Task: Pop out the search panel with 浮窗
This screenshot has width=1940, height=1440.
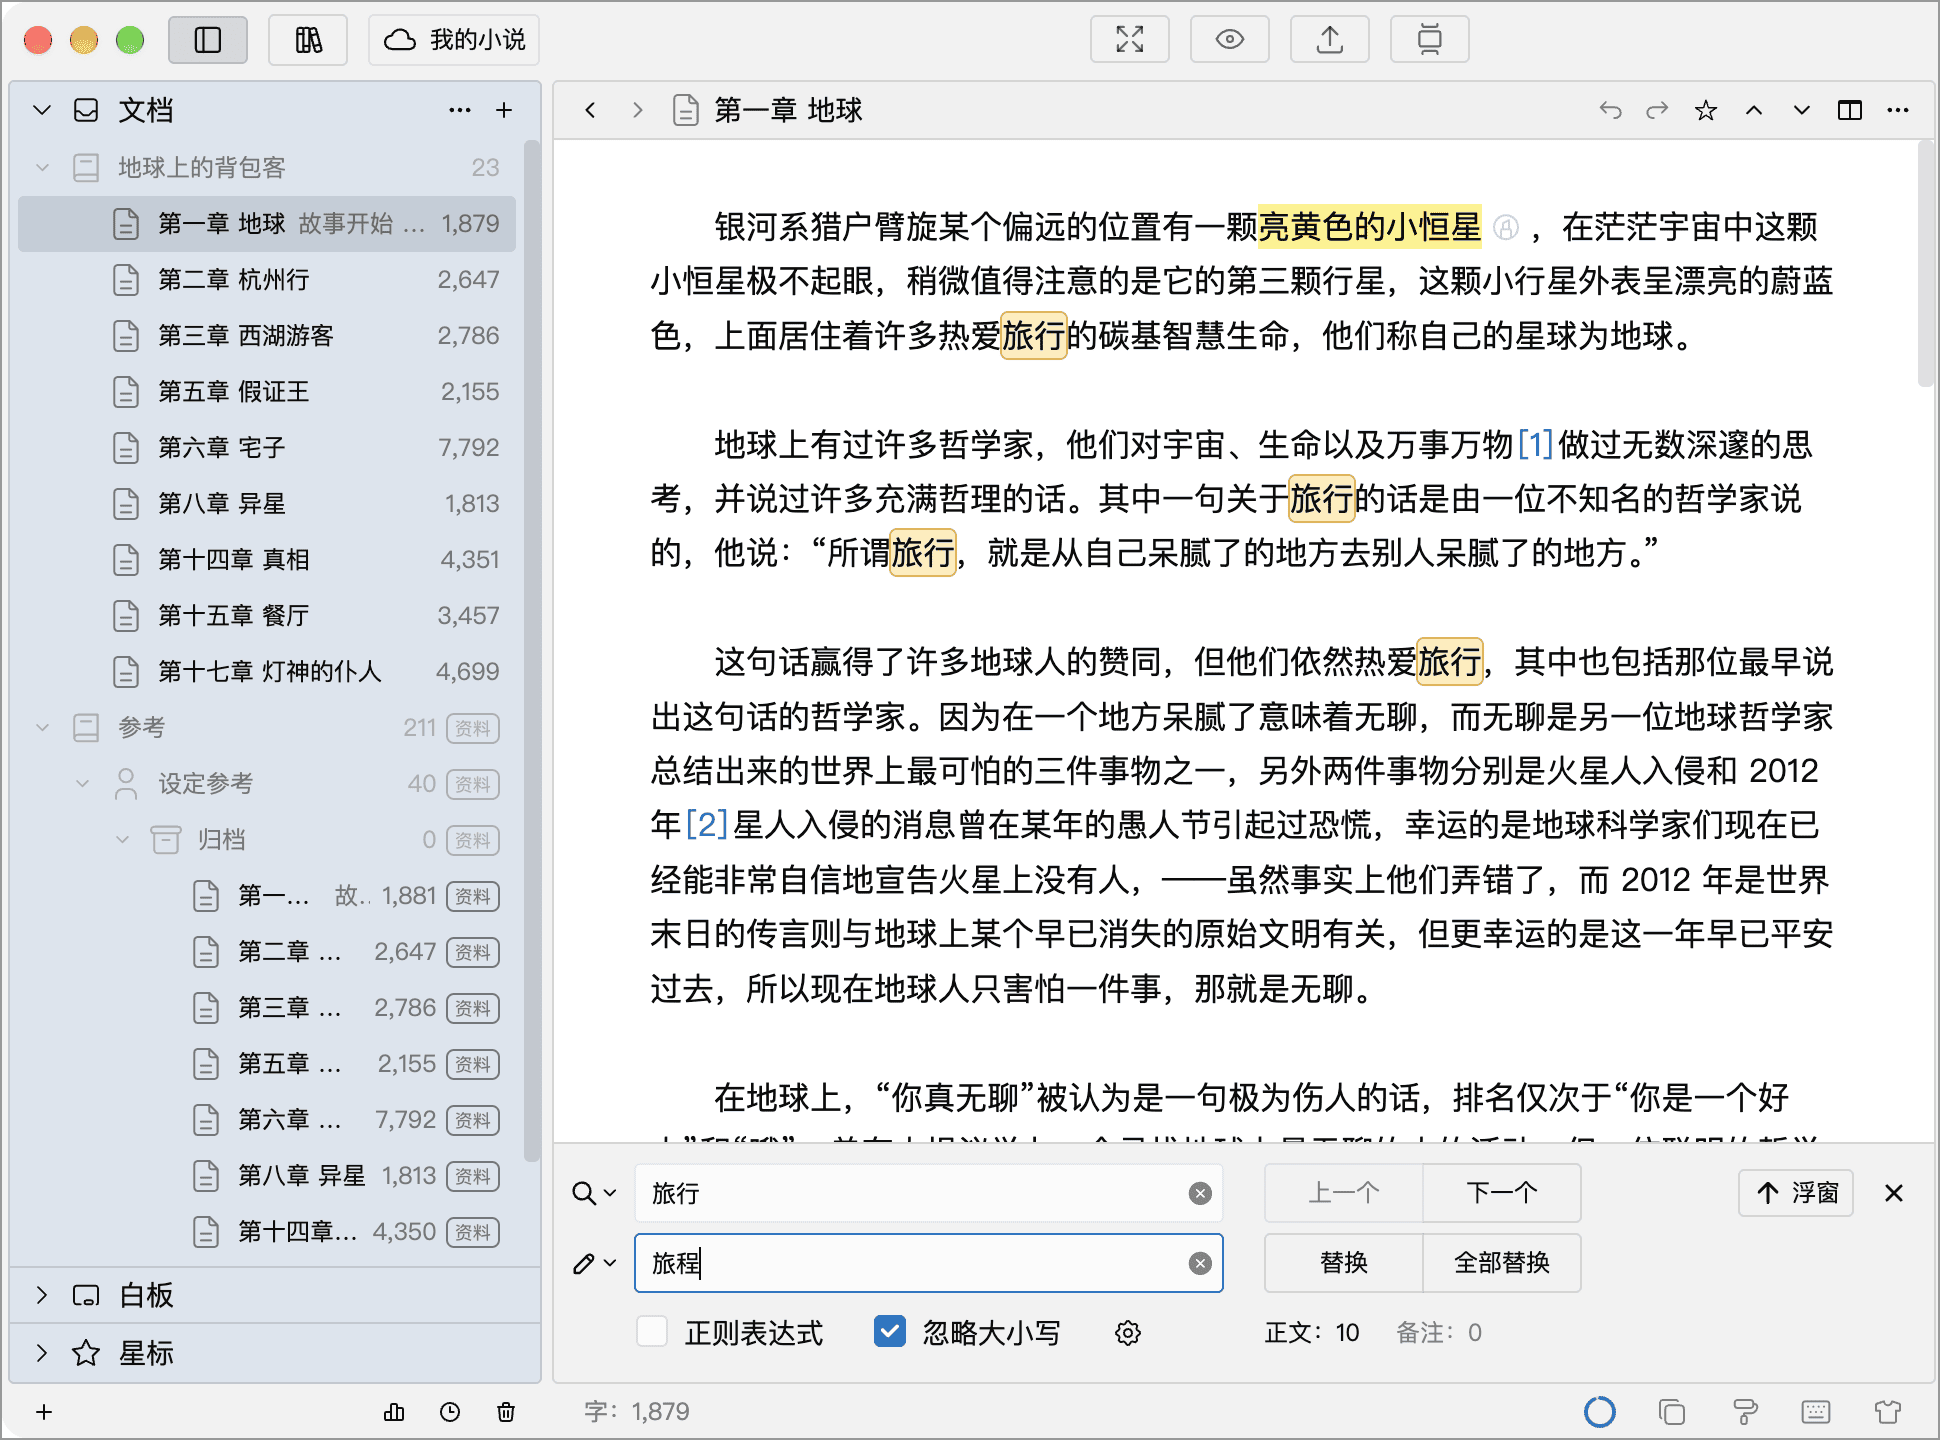Action: tap(1796, 1193)
